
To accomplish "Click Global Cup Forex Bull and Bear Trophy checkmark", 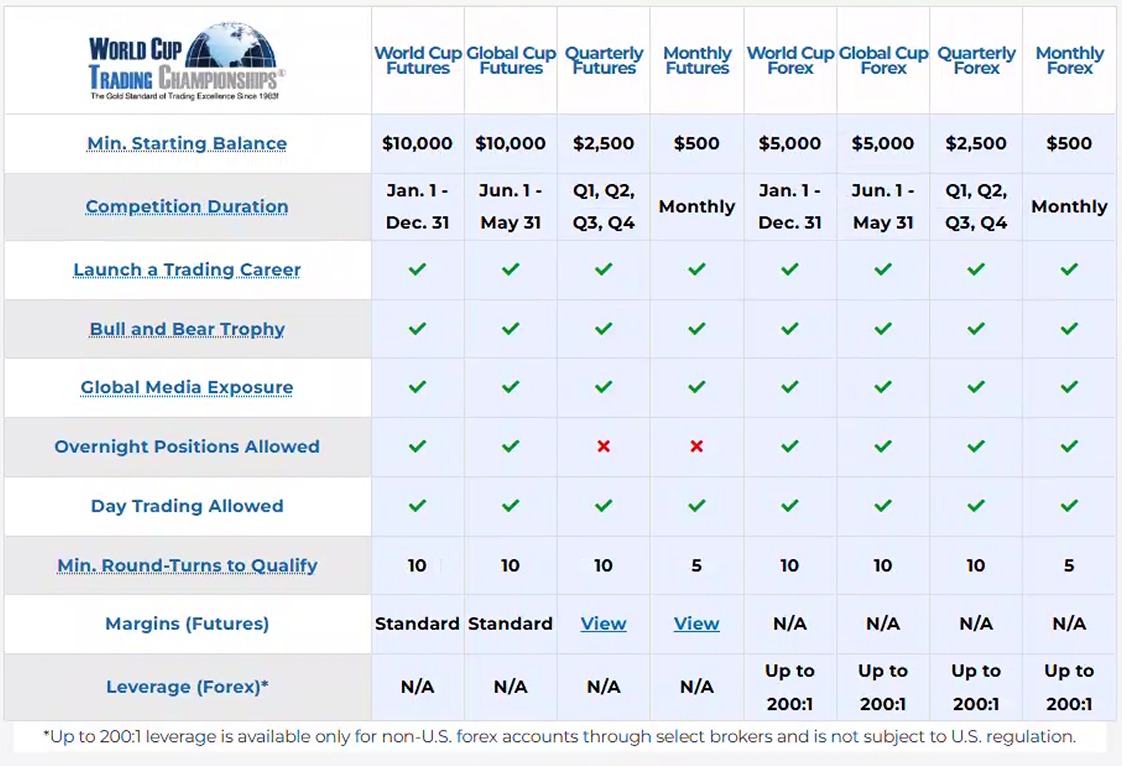I will click(x=883, y=329).
